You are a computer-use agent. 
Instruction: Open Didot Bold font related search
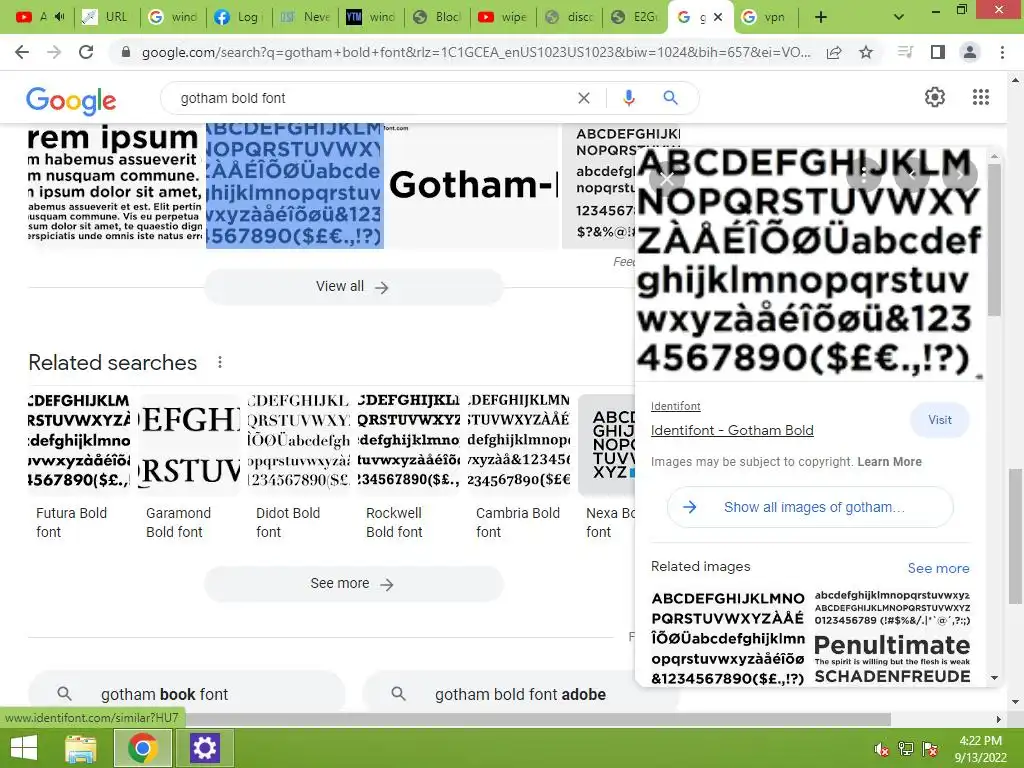[x=299, y=466]
